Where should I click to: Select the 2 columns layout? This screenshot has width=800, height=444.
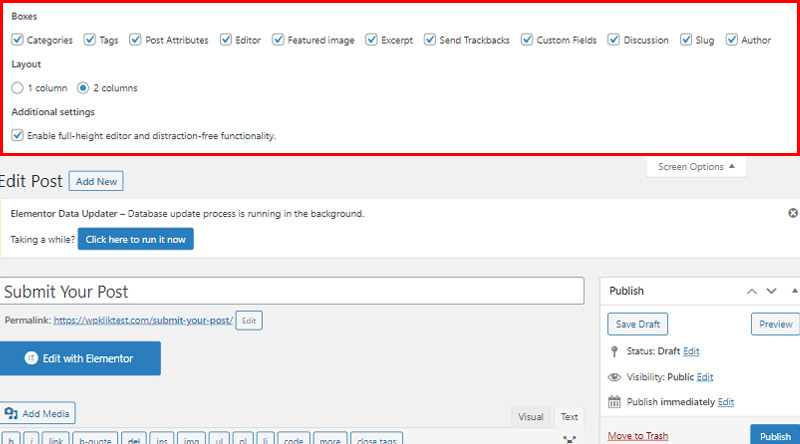pos(83,88)
